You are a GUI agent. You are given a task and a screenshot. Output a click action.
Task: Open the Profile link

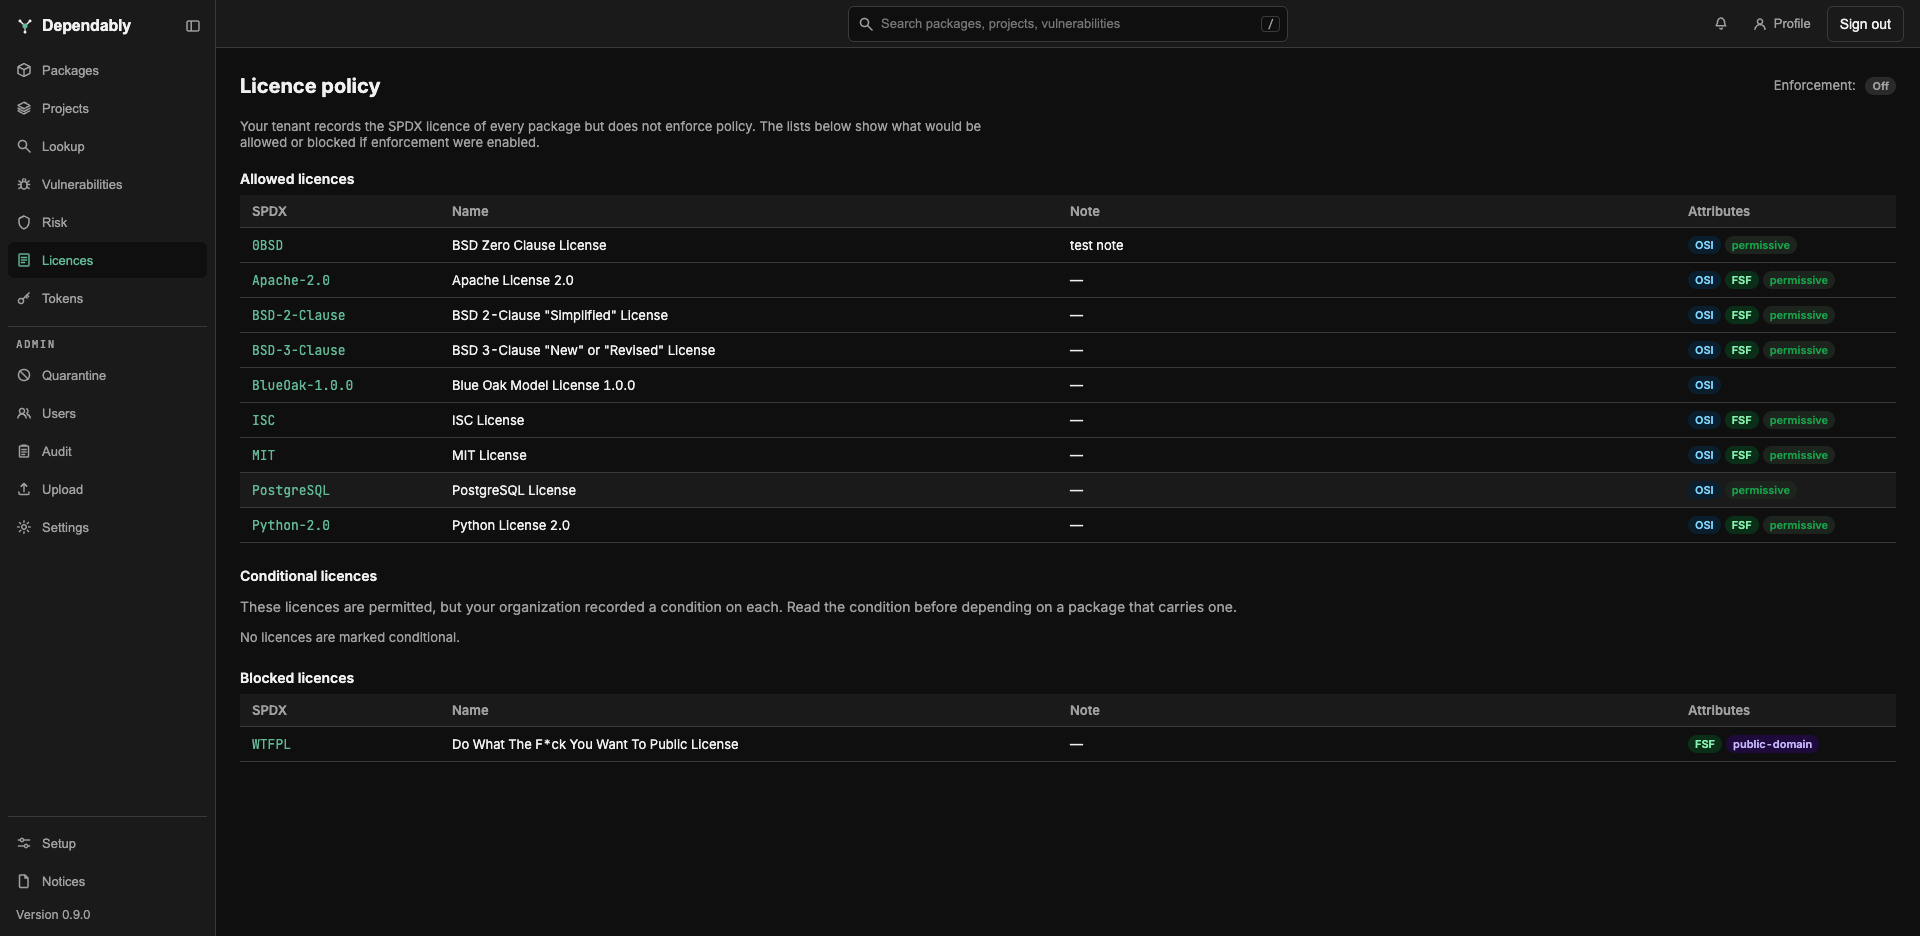coord(1782,24)
